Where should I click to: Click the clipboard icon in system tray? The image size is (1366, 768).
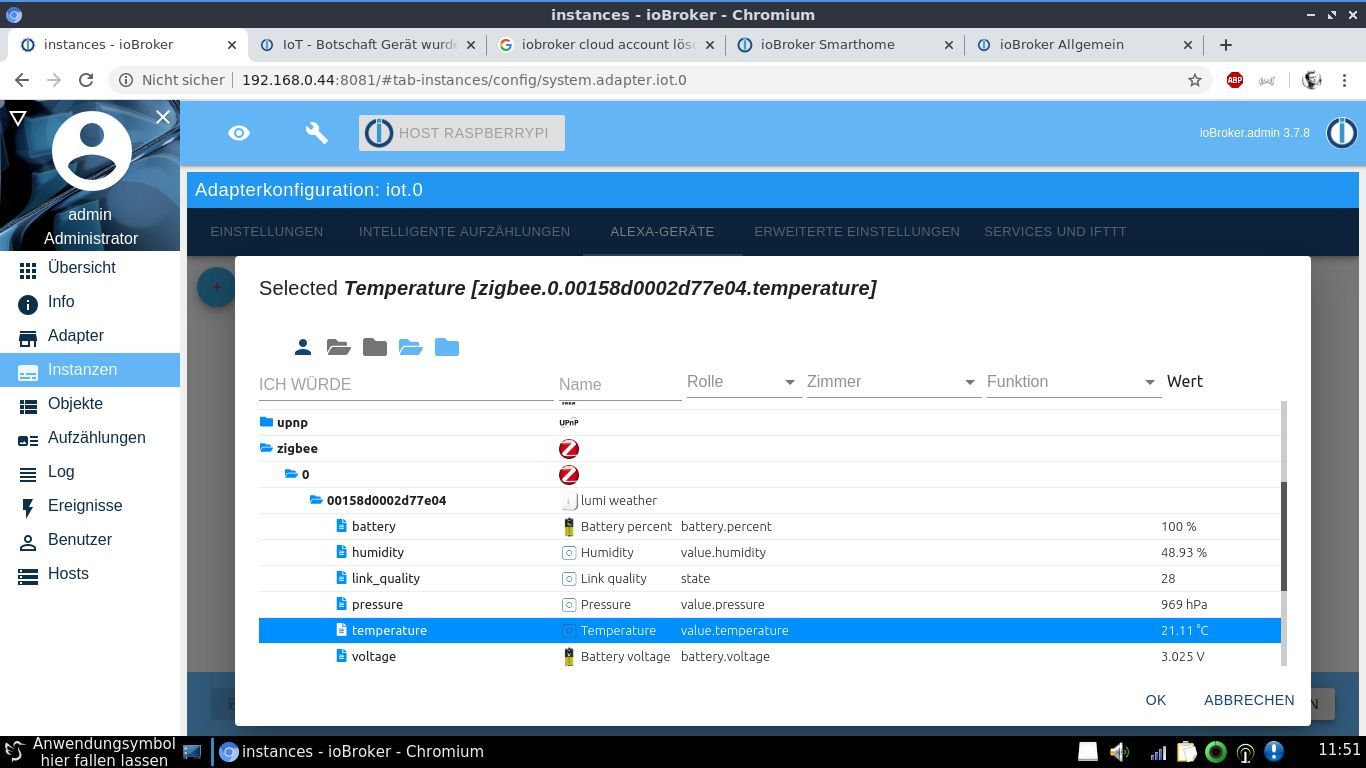tap(1186, 751)
